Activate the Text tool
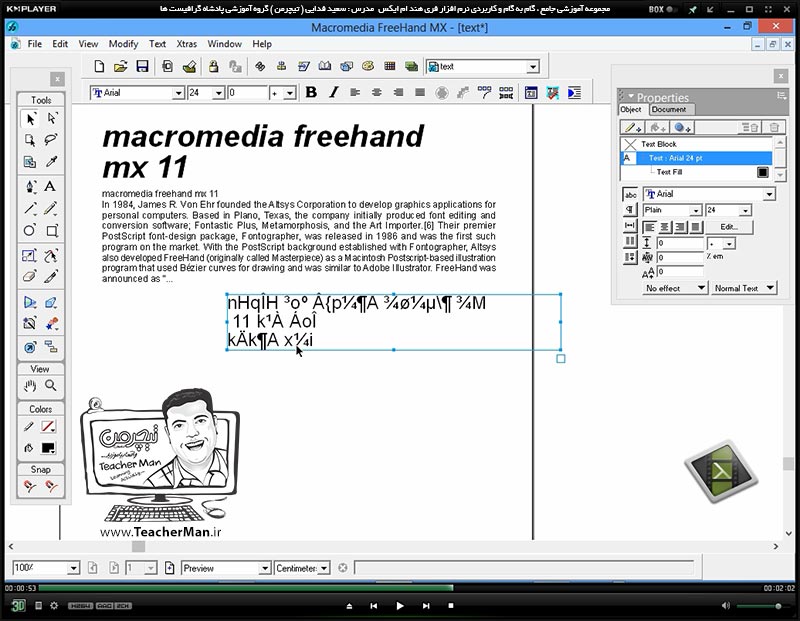This screenshot has height=621, width=800. [x=50, y=186]
